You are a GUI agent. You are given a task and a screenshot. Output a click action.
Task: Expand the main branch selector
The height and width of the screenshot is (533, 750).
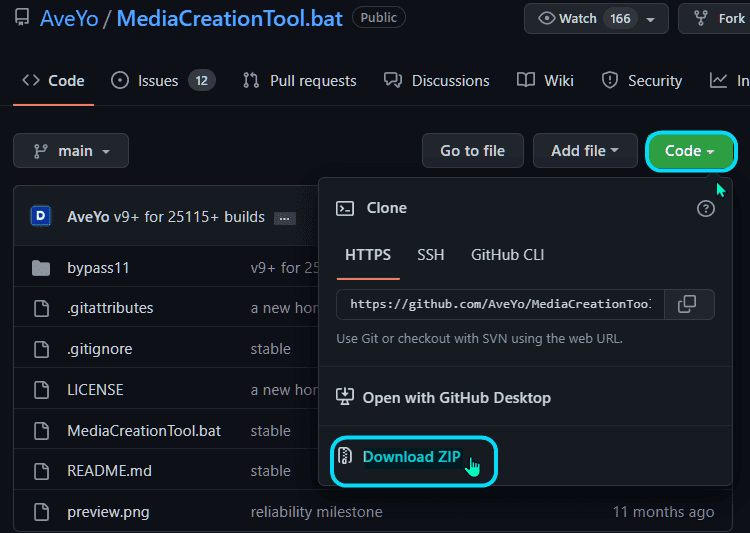pyautogui.click(x=71, y=151)
